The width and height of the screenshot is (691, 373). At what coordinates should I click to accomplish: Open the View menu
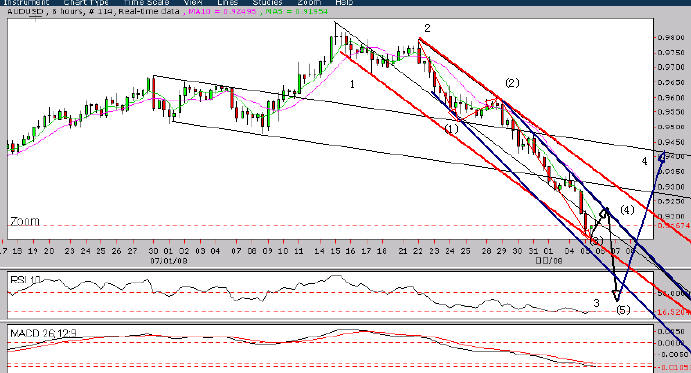193,2
